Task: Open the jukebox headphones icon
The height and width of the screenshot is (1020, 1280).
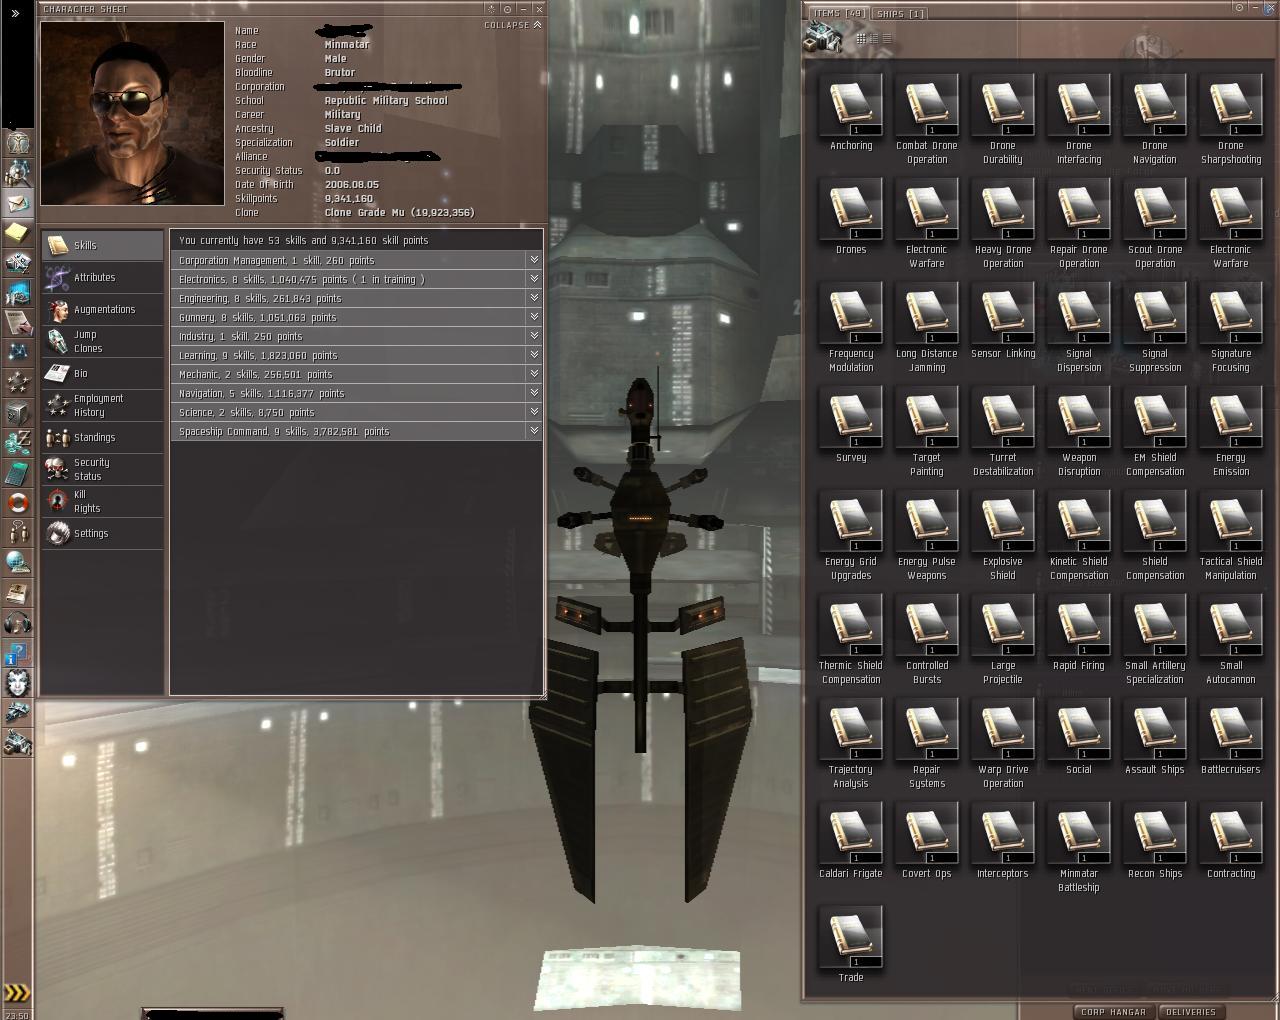Action: 18,623
